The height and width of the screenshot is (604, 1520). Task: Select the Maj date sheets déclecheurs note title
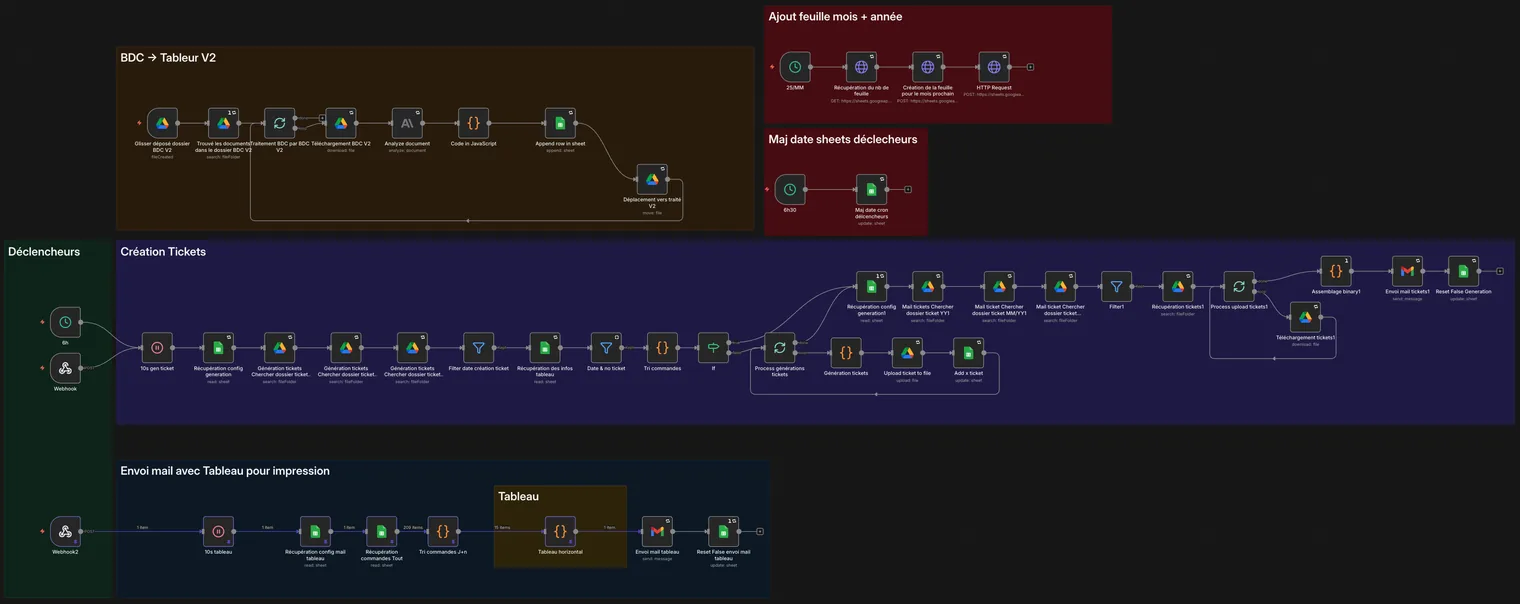(x=842, y=139)
